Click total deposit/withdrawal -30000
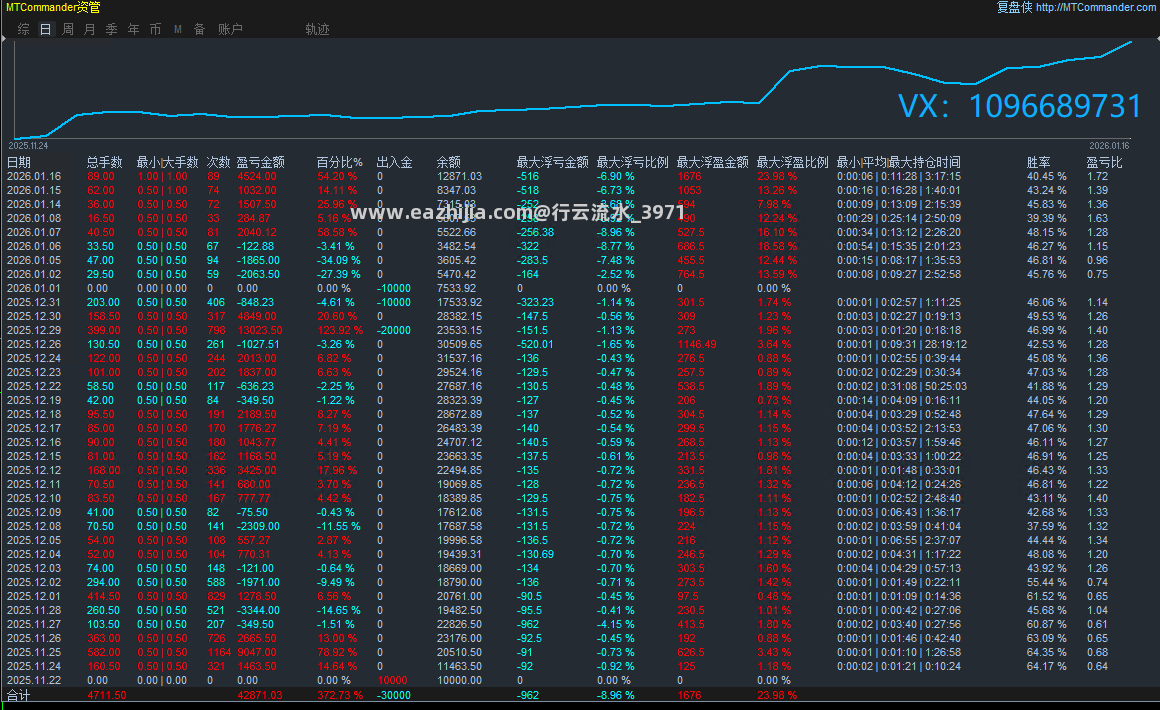Screen dimensions: 1160x710 pos(394,696)
